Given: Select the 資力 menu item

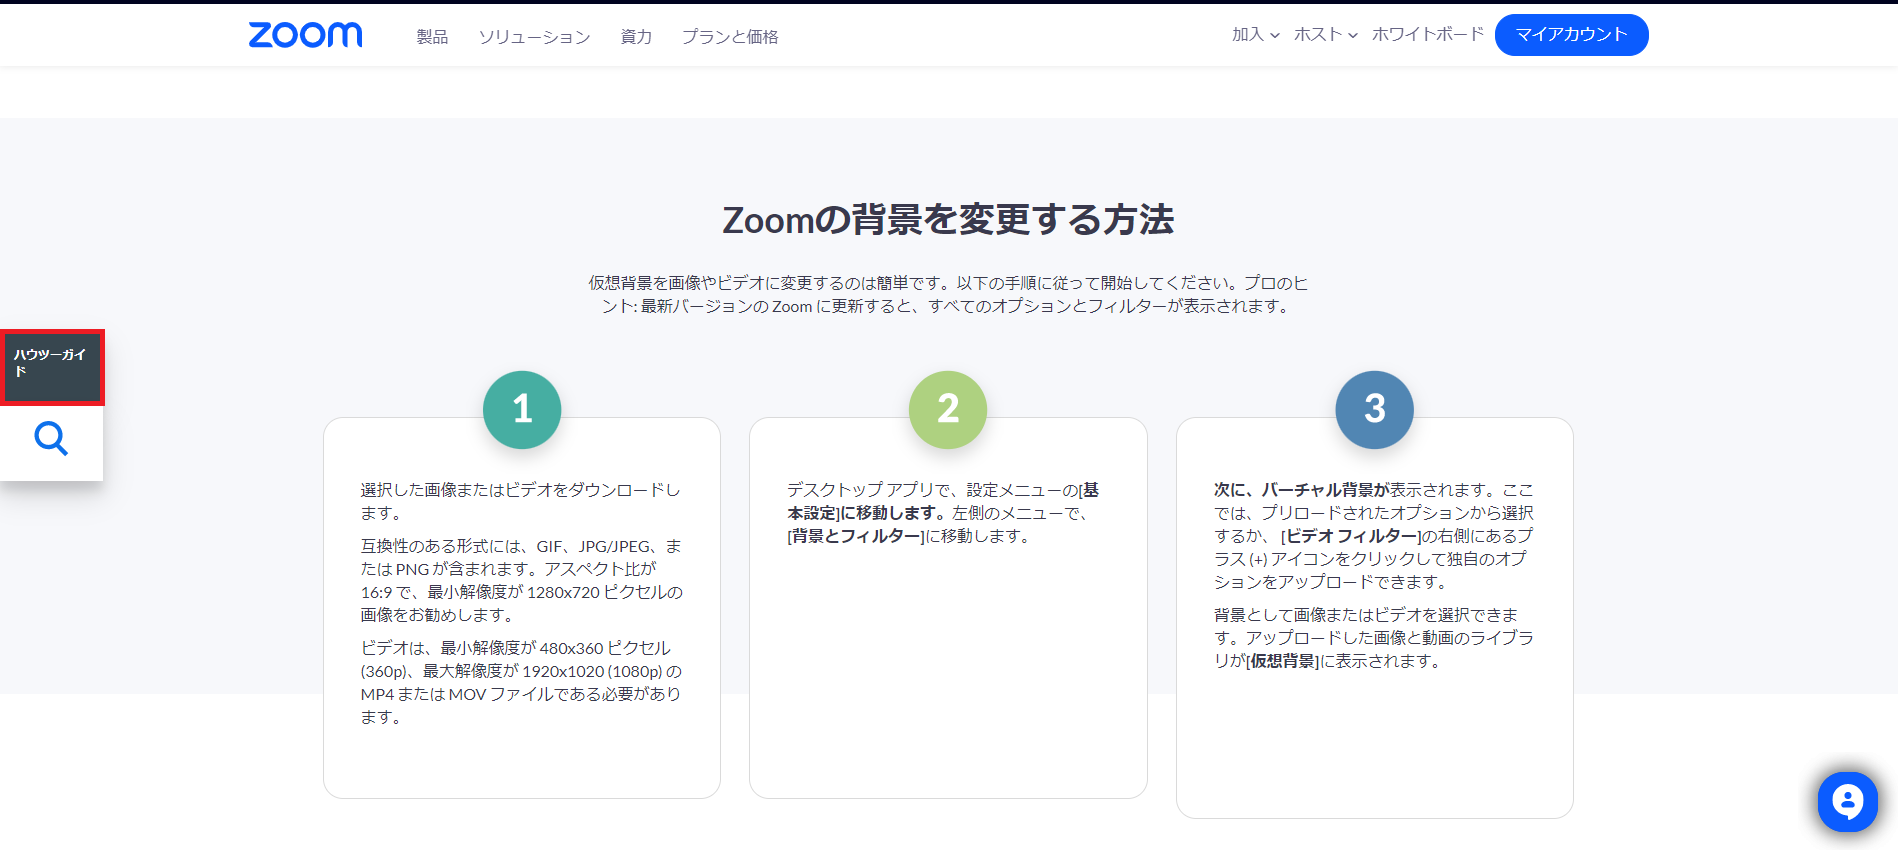Looking at the screenshot, I should pyautogui.click(x=636, y=37).
